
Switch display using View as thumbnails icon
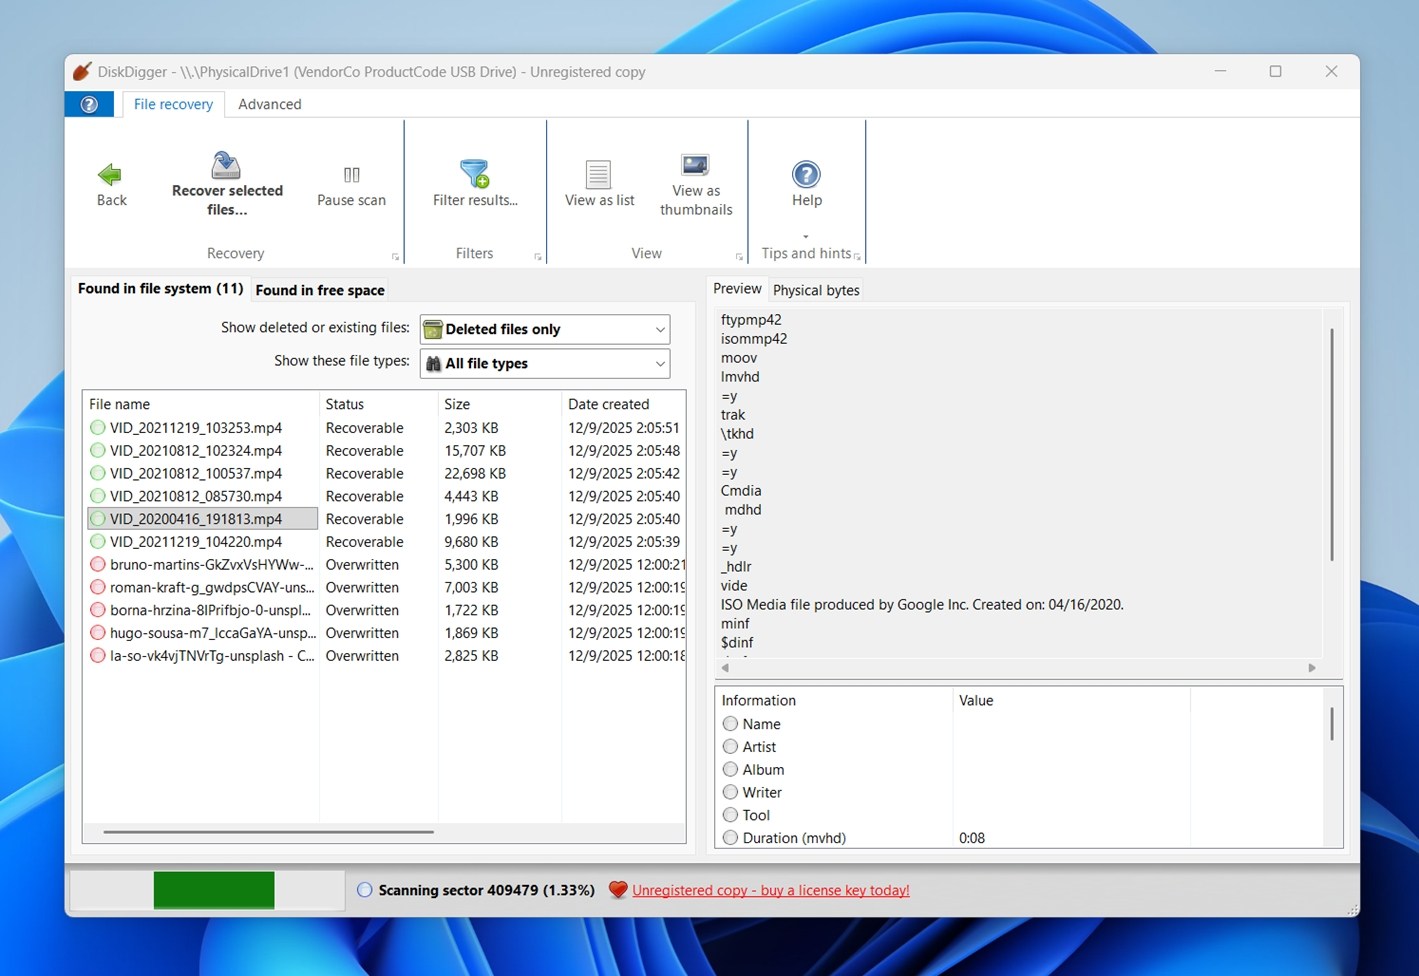click(x=694, y=164)
